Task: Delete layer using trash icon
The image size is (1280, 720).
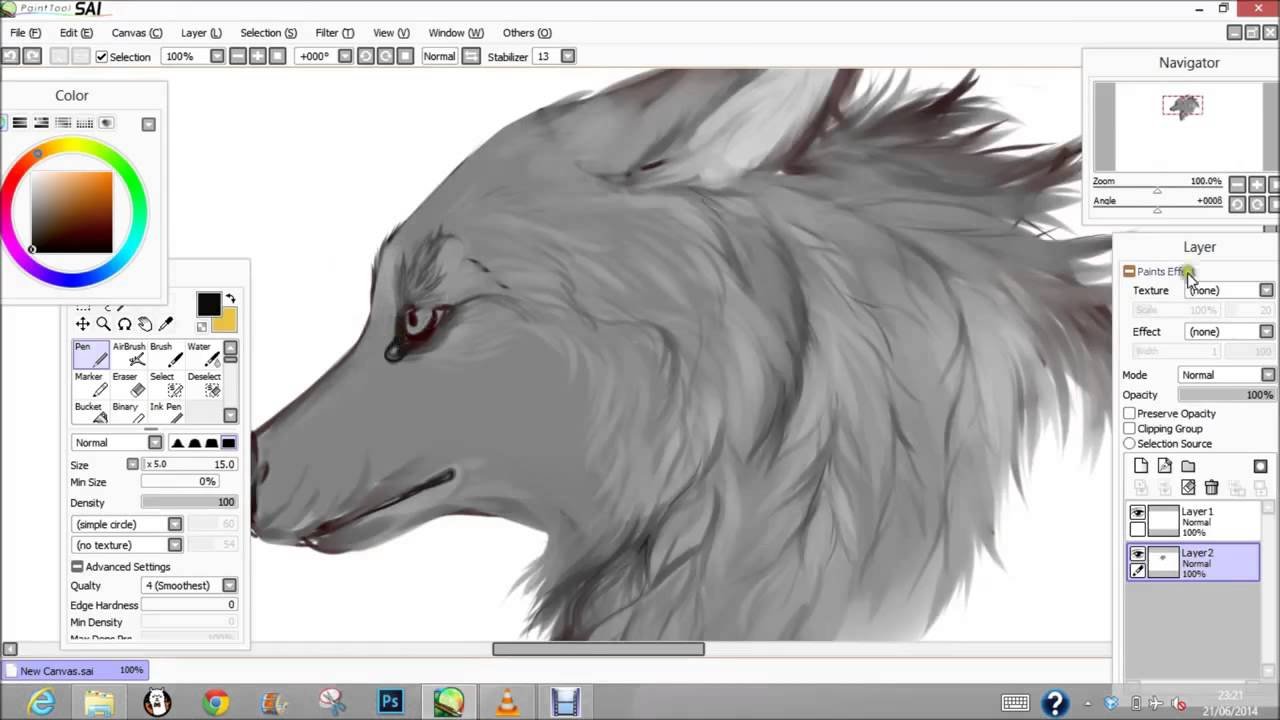Action: 1211,487
